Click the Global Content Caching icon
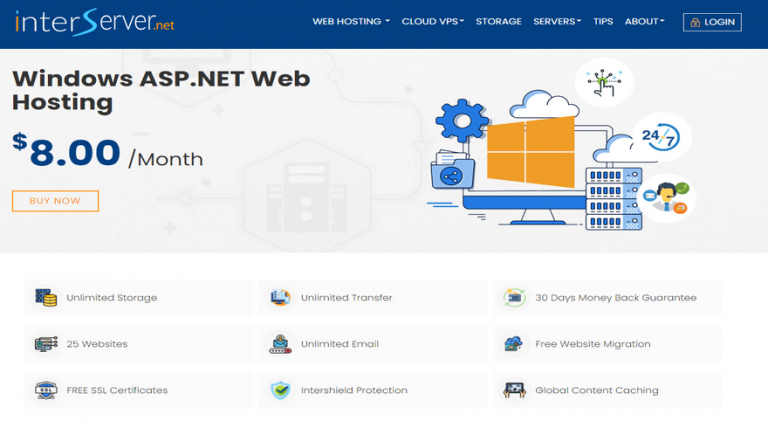768x428 pixels. [x=514, y=390]
